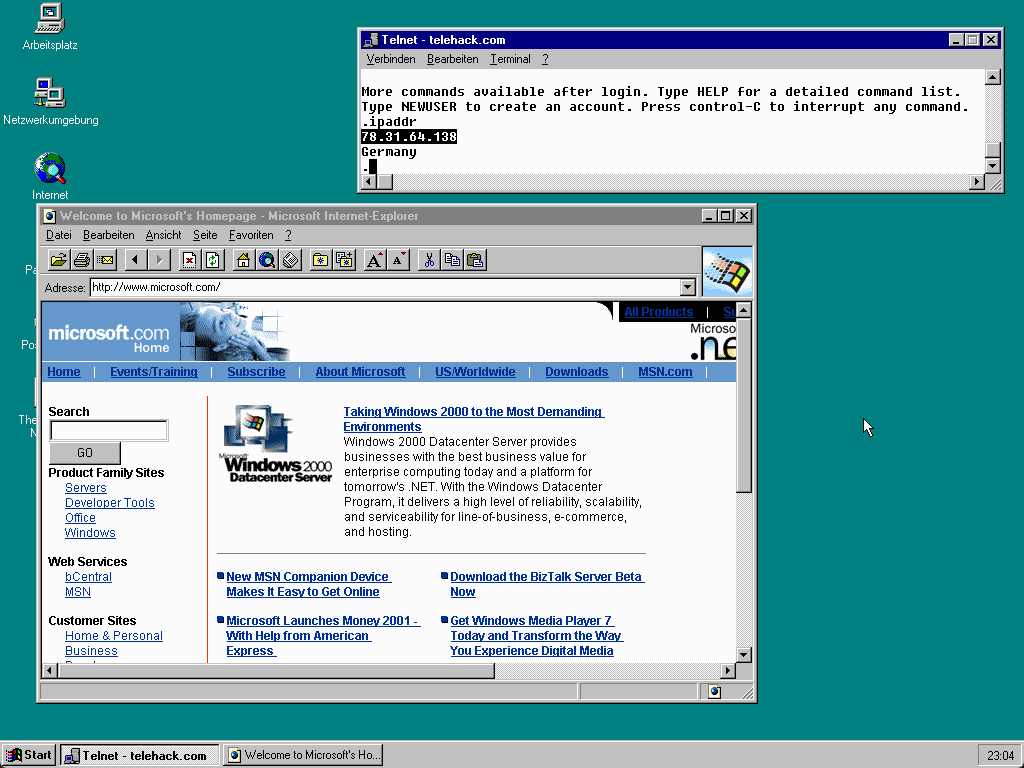Open the Subscribe link
1024x768 pixels.
pos(256,372)
